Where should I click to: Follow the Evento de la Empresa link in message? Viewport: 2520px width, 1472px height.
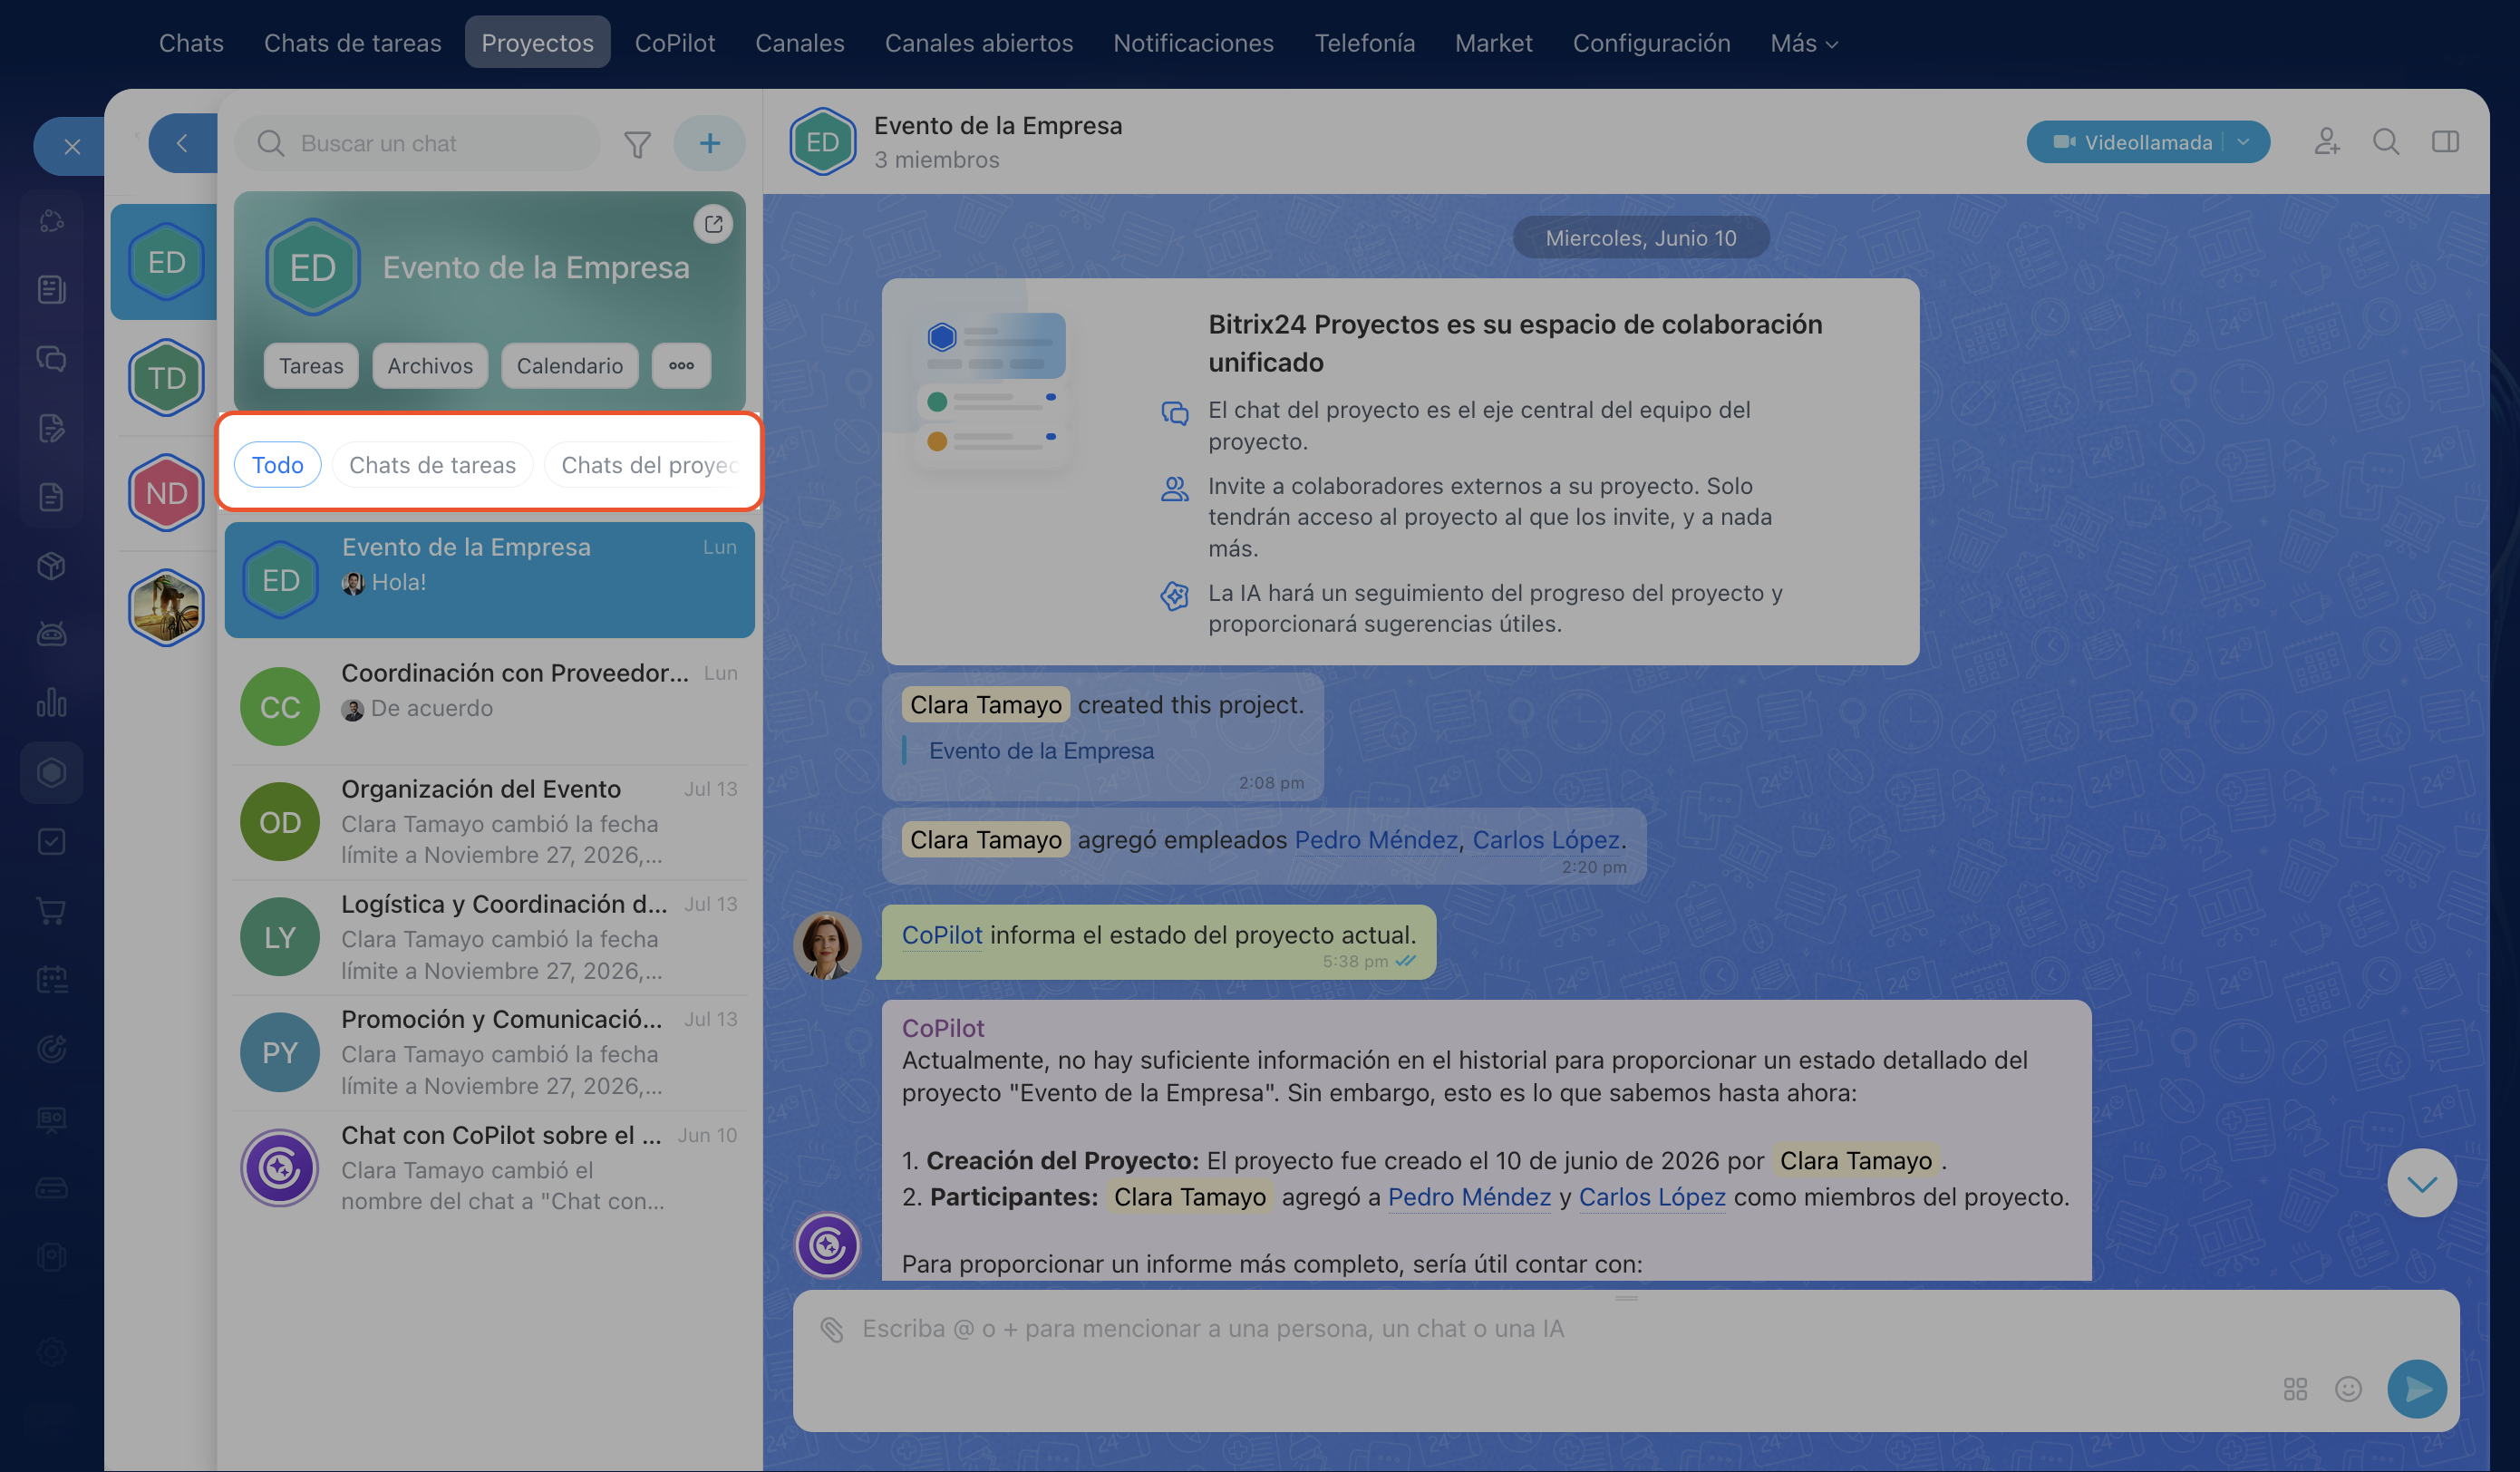1041,751
